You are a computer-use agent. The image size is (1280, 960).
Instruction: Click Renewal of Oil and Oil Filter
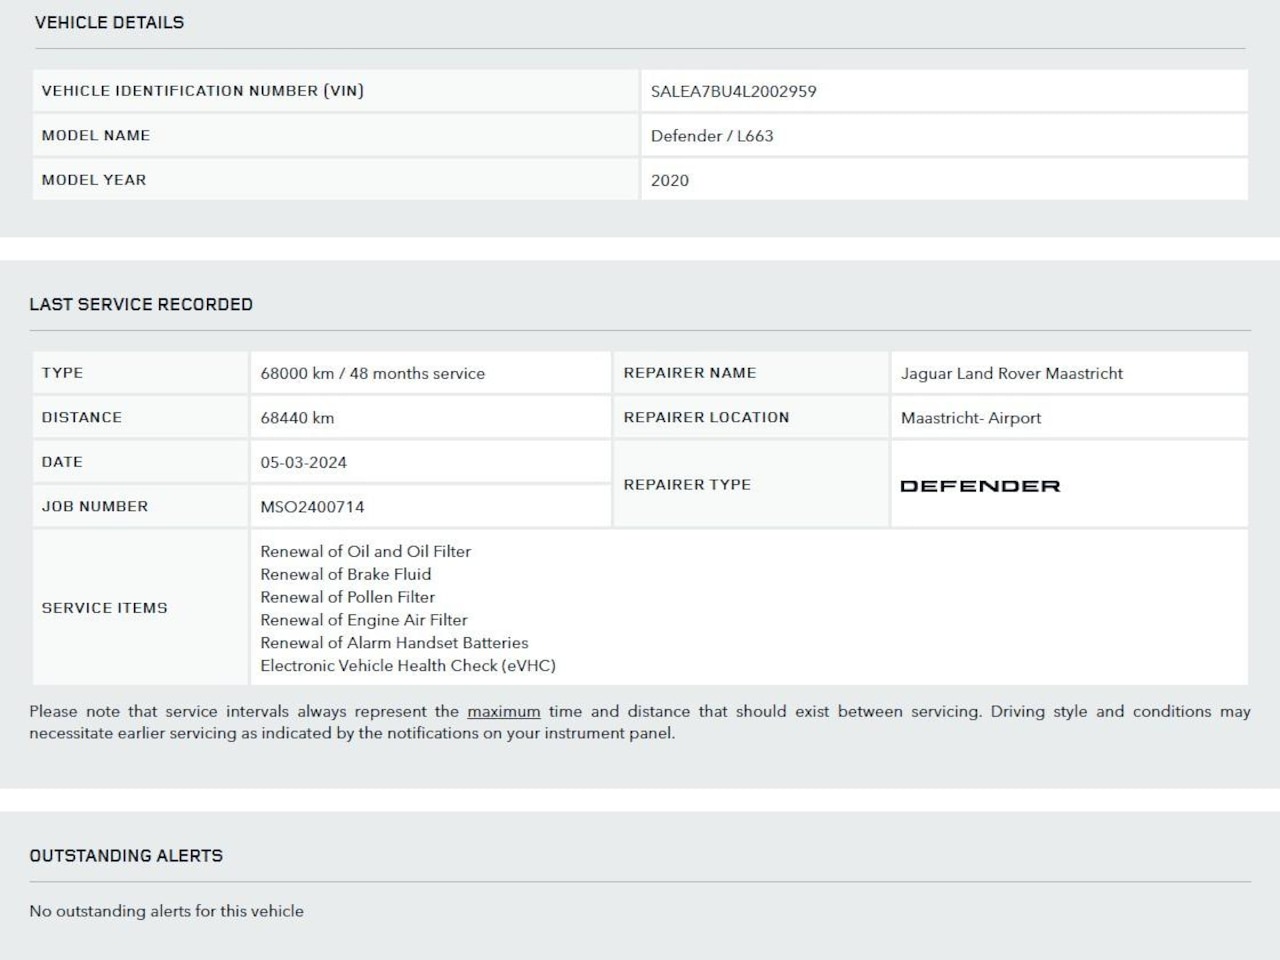tap(365, 551)
